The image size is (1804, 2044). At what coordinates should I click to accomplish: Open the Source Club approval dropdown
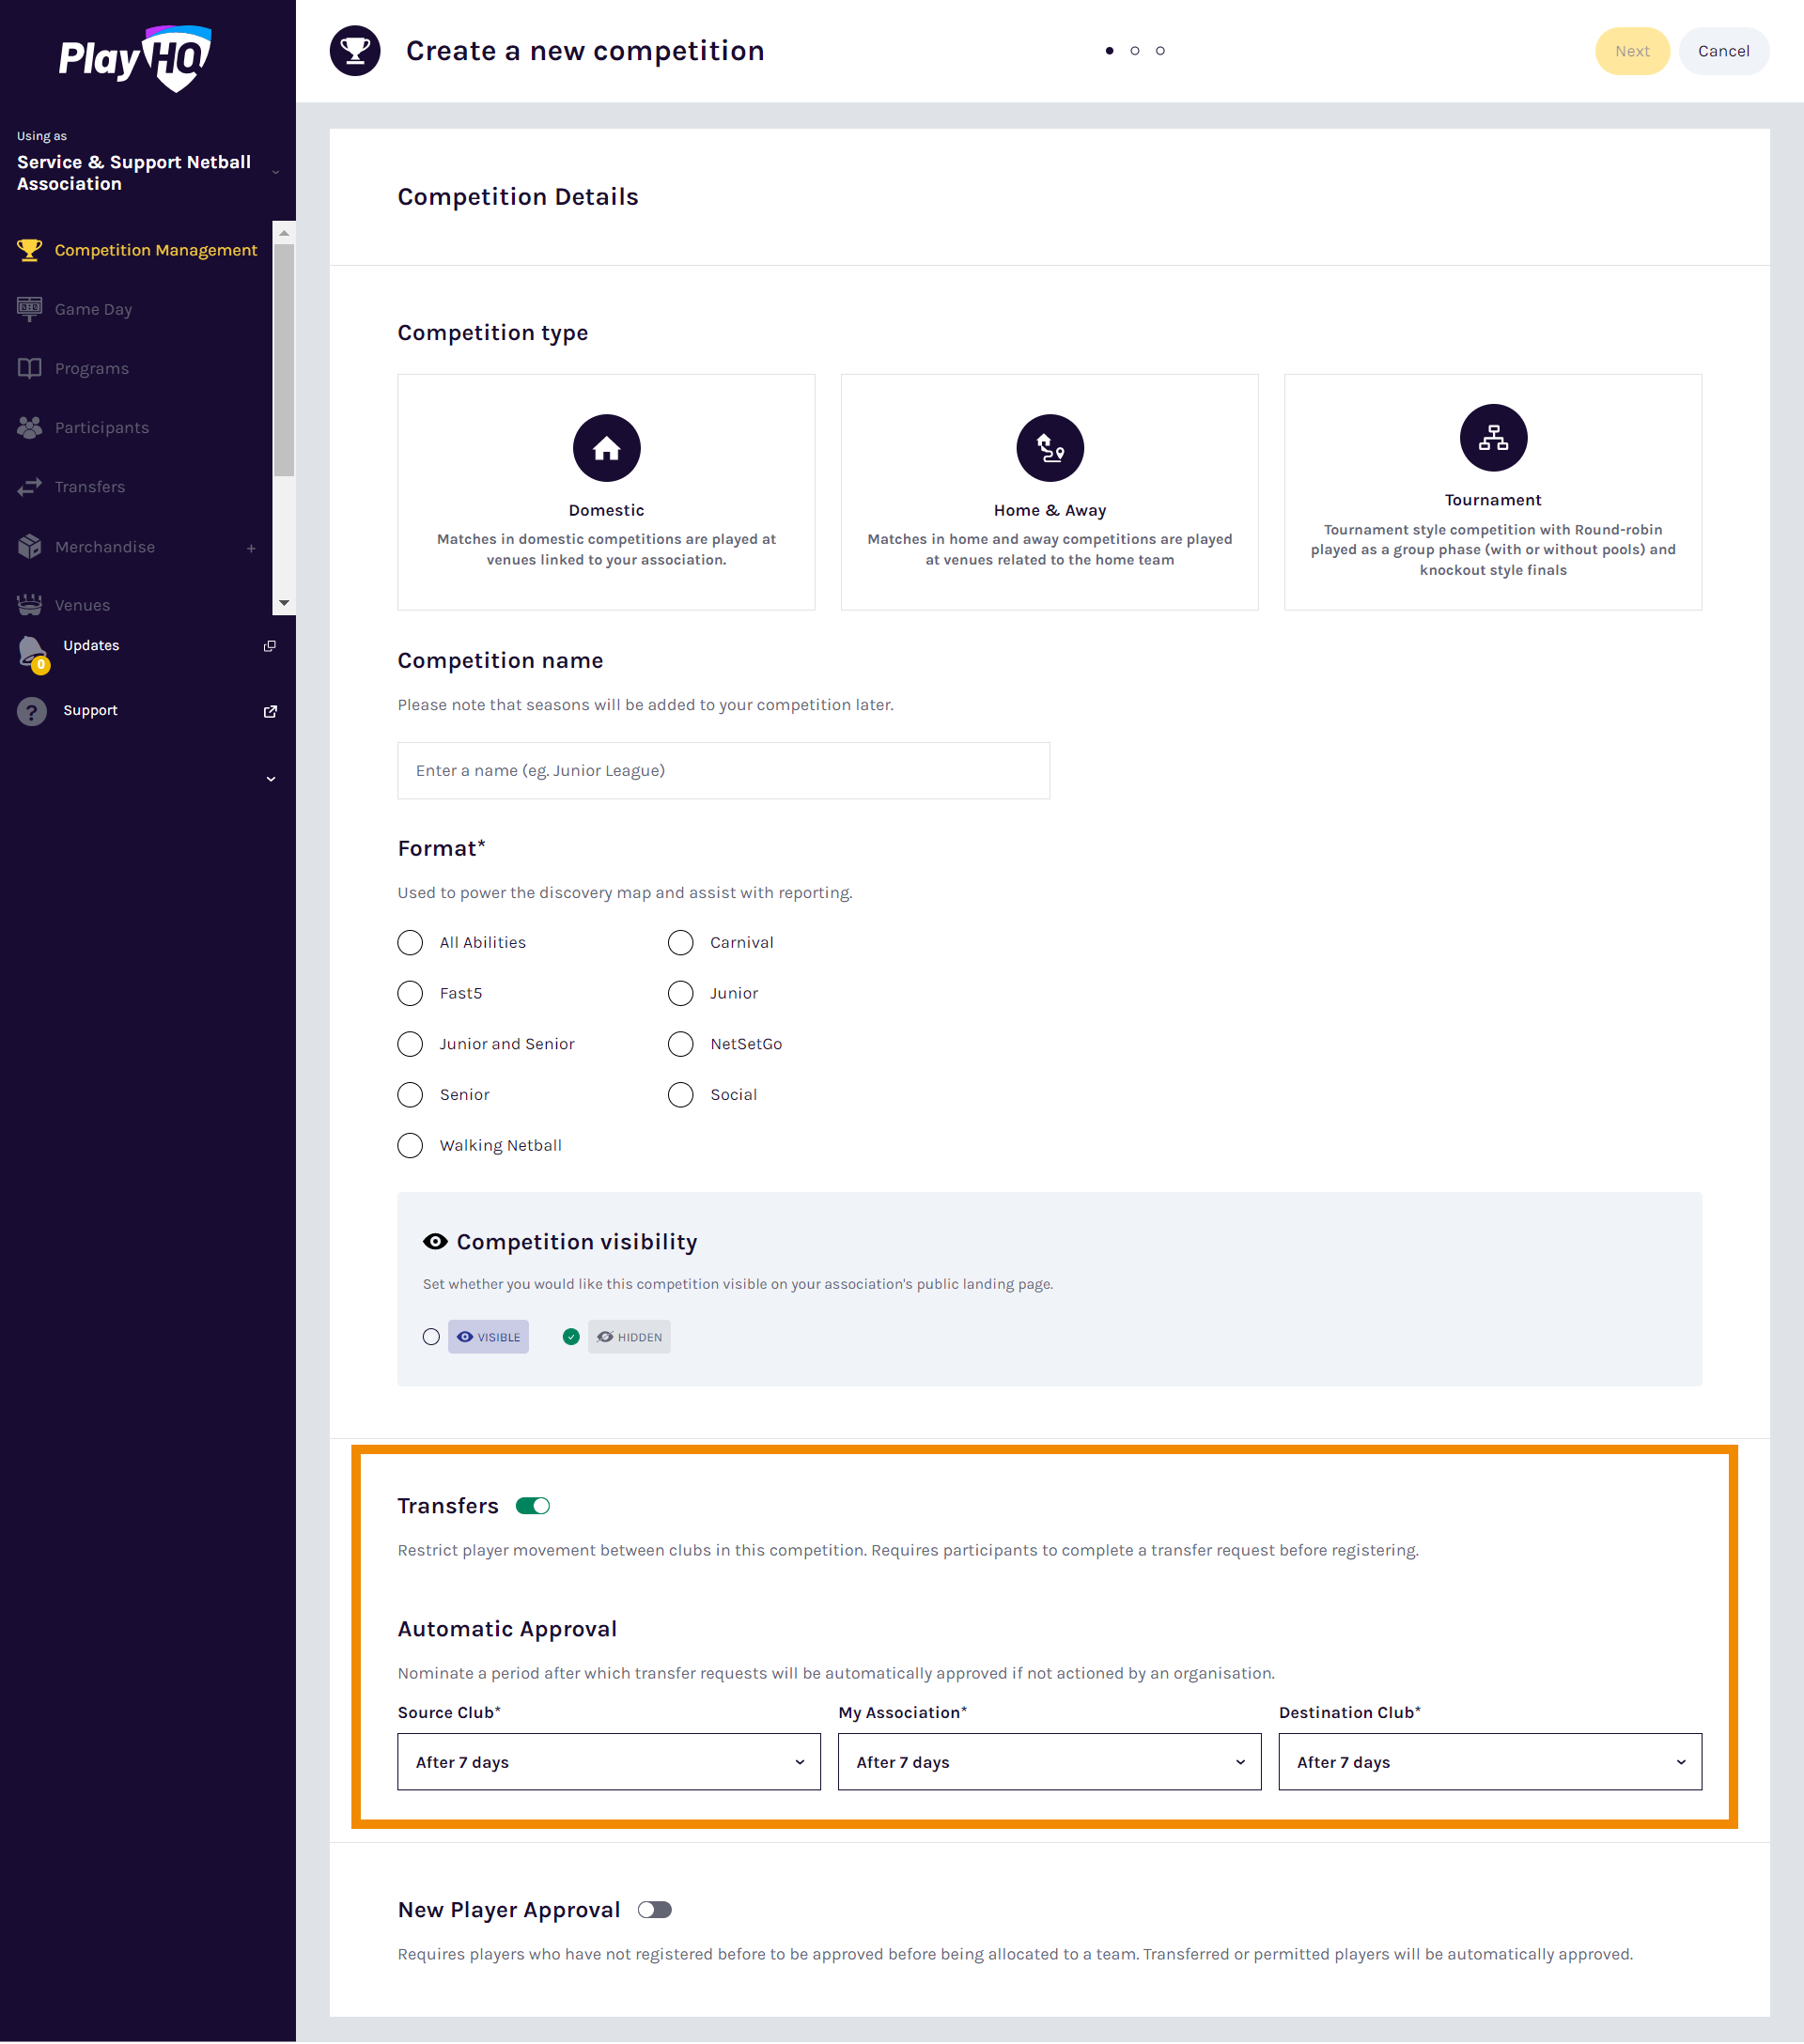[x=608, y=1762]
